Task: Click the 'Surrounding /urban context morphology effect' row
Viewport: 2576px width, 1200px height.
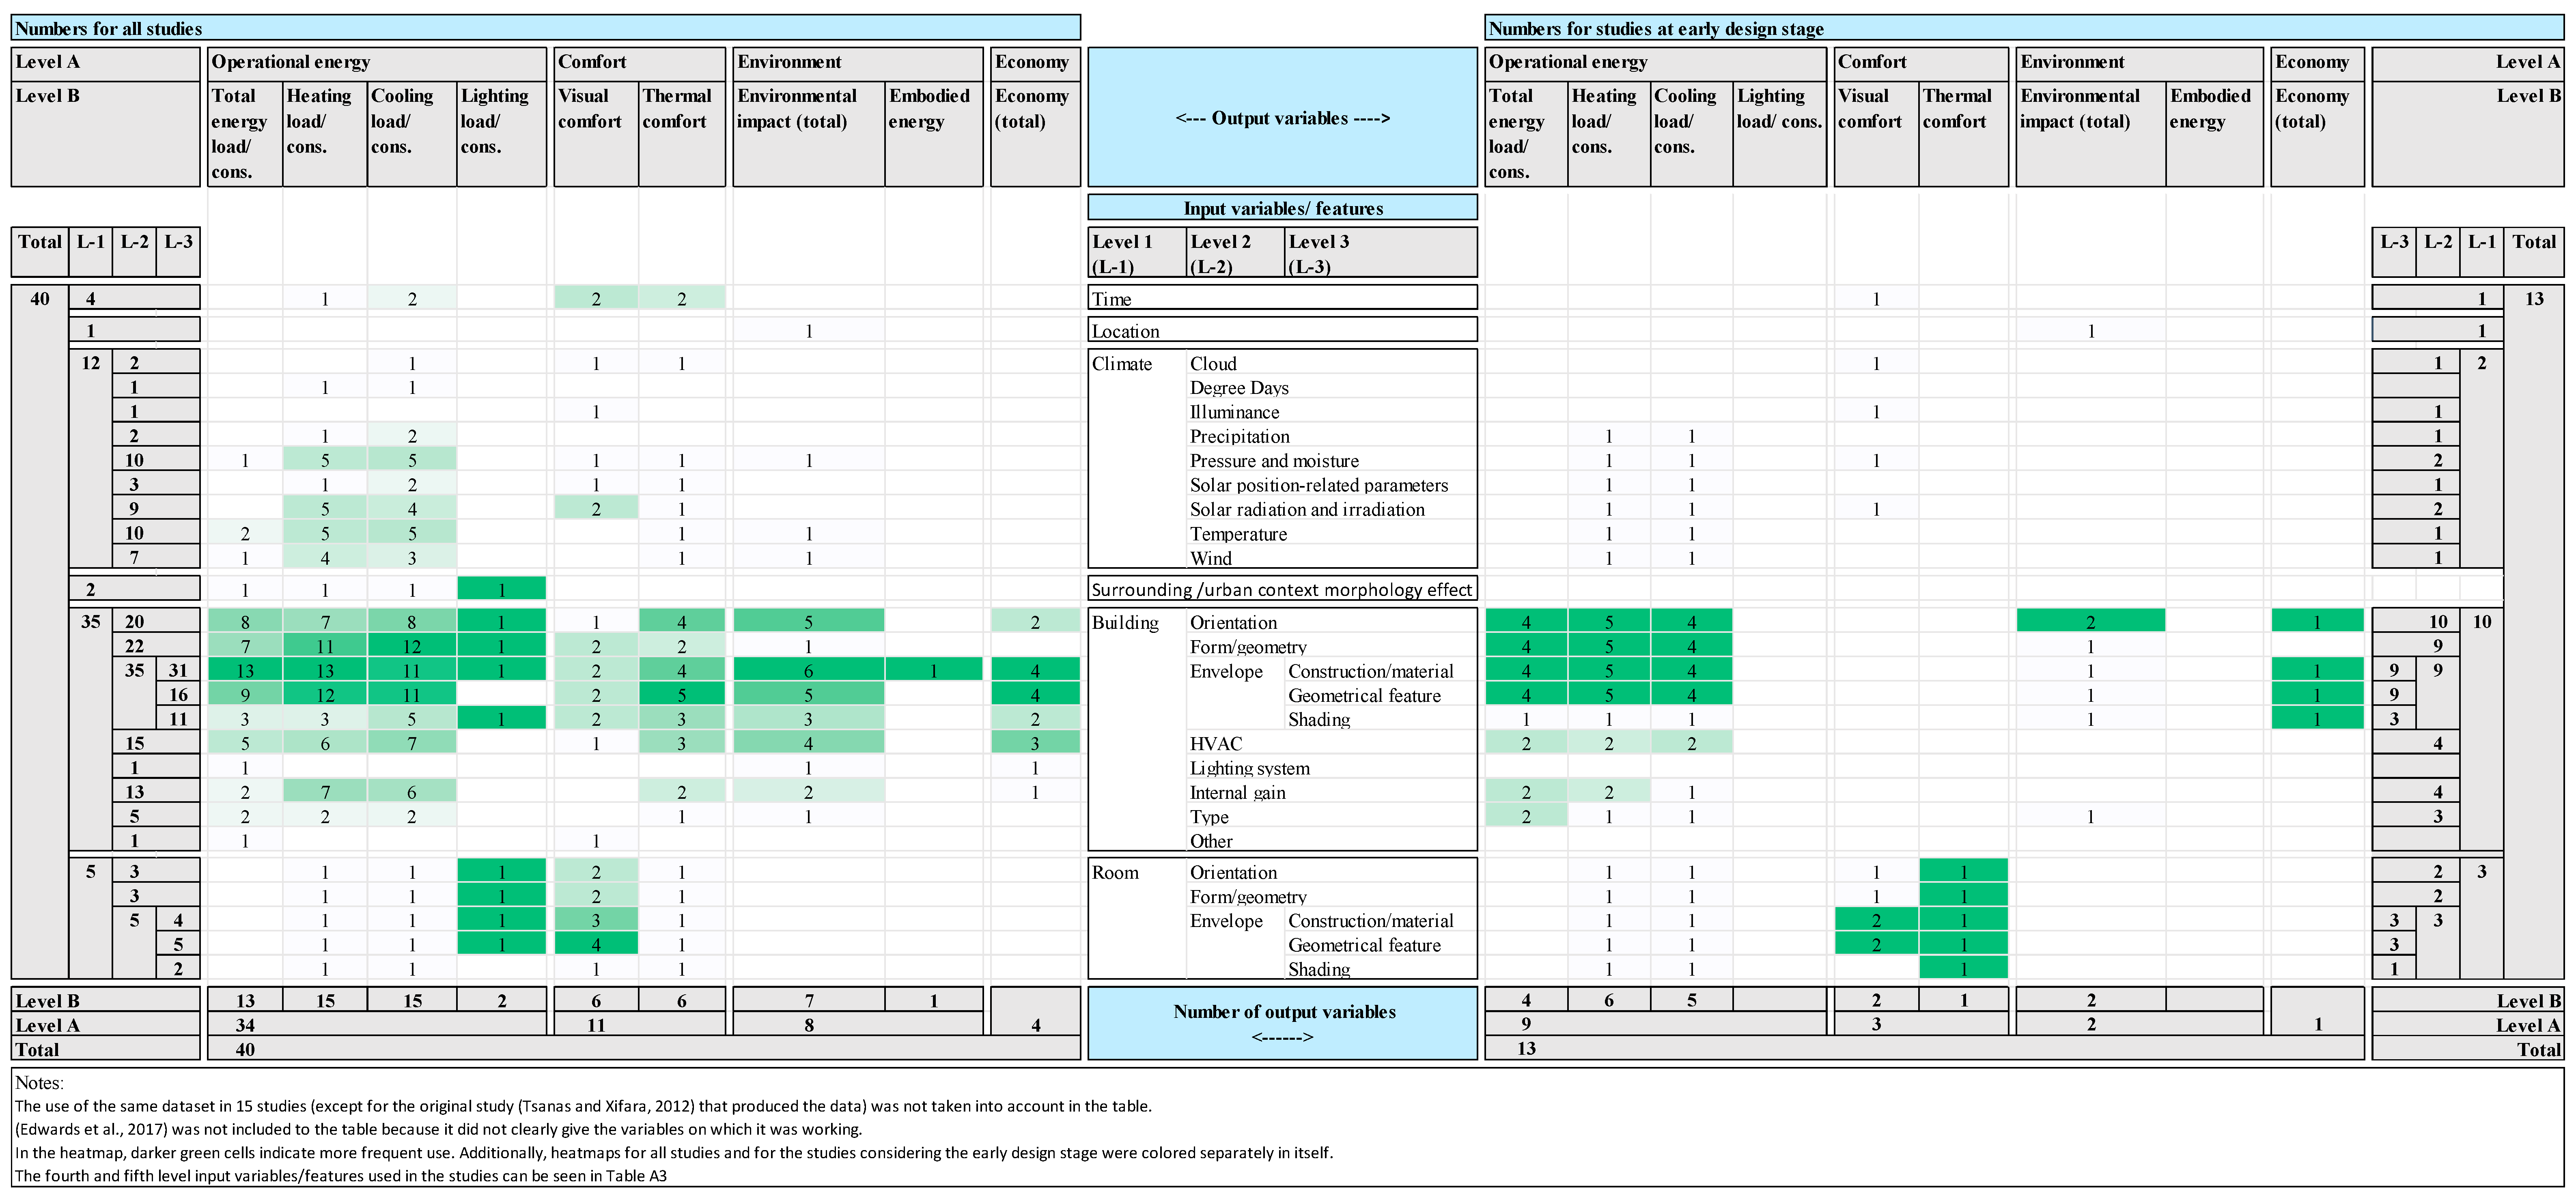Action: tap(1282, 590)
